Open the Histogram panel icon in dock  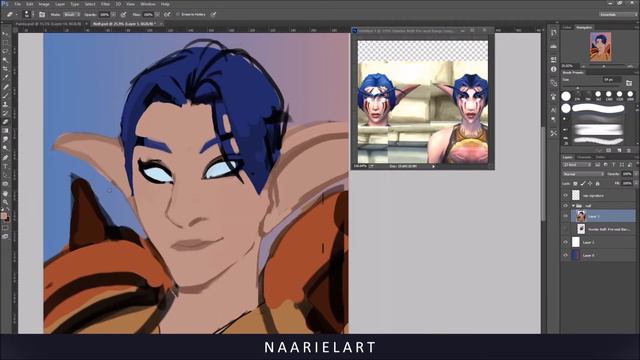coord(553,47)
